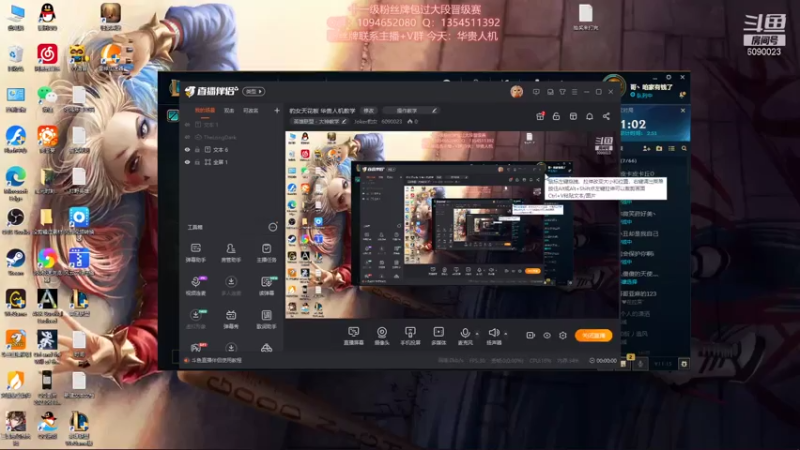This screenshot has width=800, height=450.
Task: Close the League client timer panel
Action: coord(683,110)
